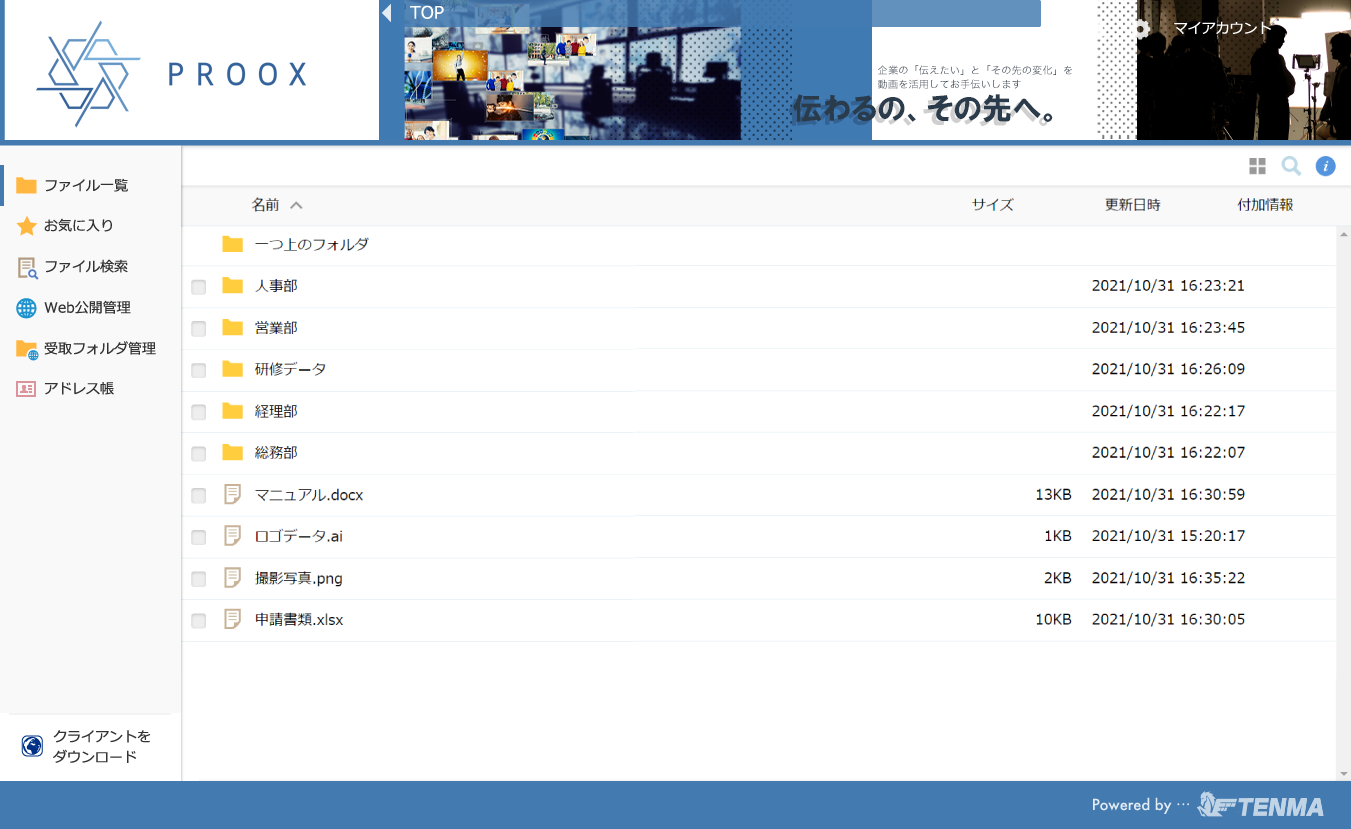Open Web公開管理 in the sidebar

click(87, 308)
